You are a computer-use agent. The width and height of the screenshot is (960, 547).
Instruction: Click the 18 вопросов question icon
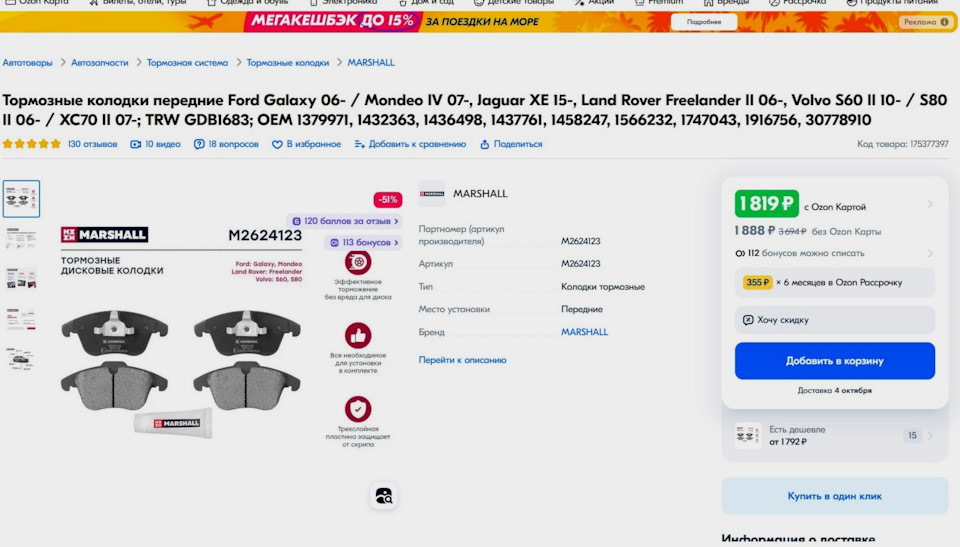(x=199, y=145)
